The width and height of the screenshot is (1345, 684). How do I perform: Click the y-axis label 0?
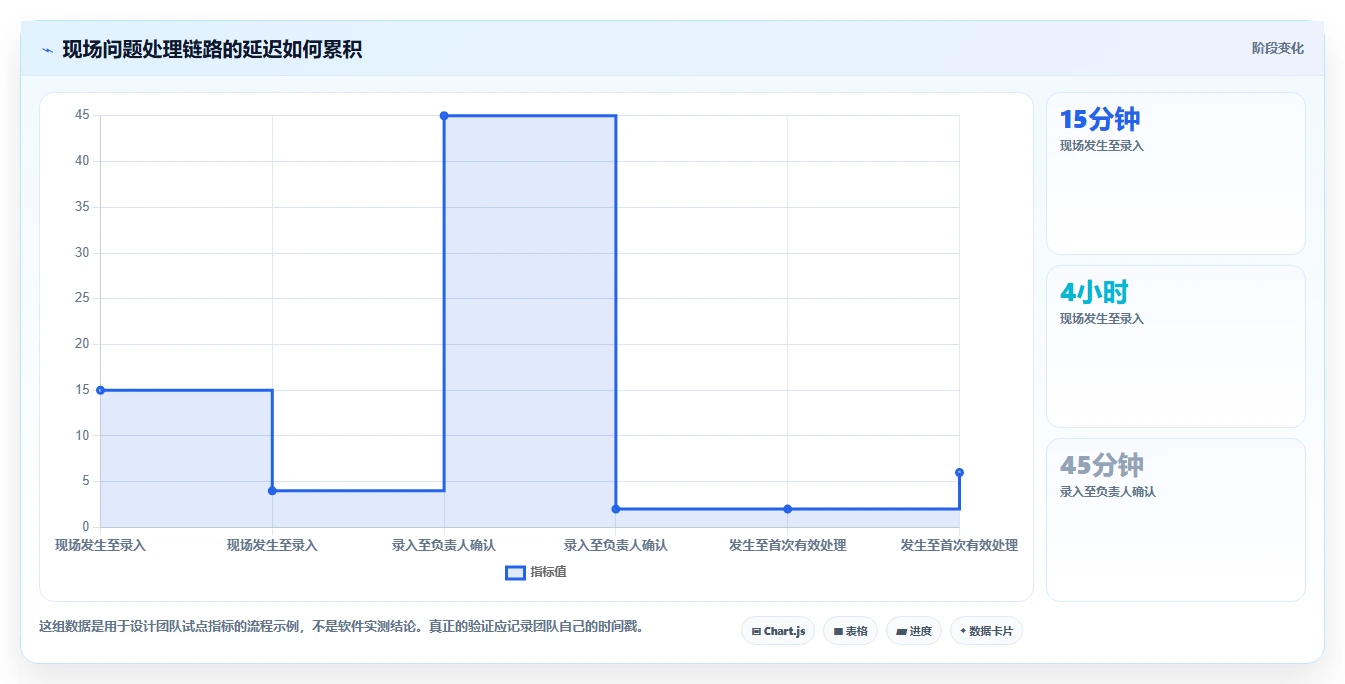coord(85,527)
